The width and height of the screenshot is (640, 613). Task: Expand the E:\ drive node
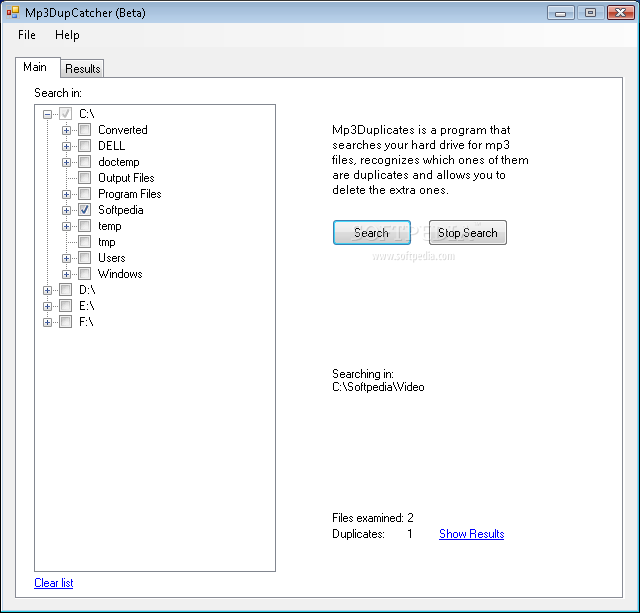(47, 306)
